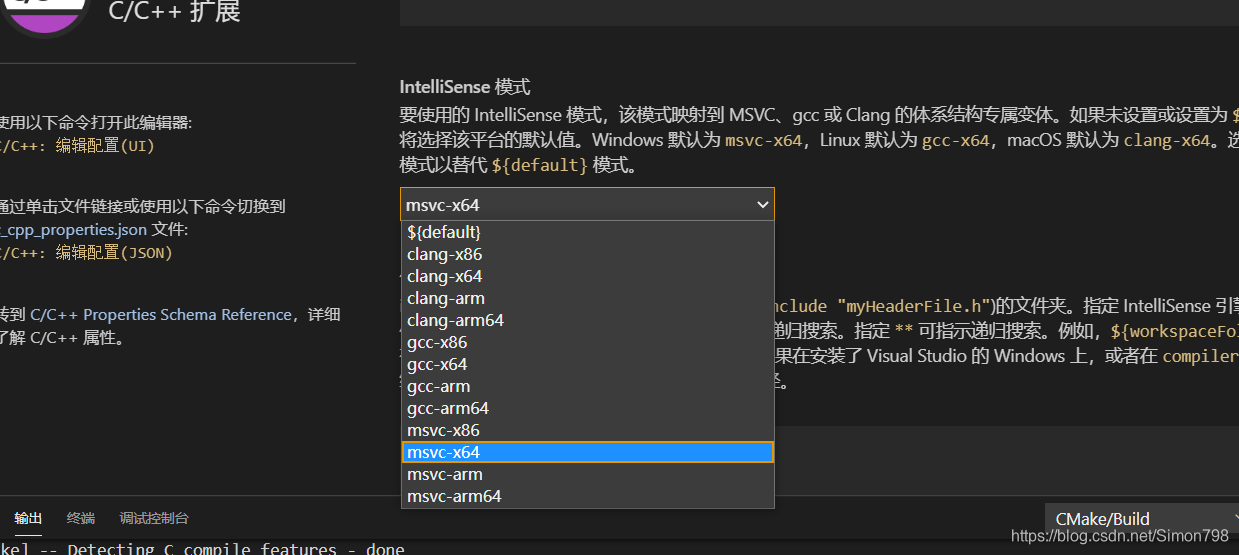Click the IntelliSense 模式 heading

465,87
